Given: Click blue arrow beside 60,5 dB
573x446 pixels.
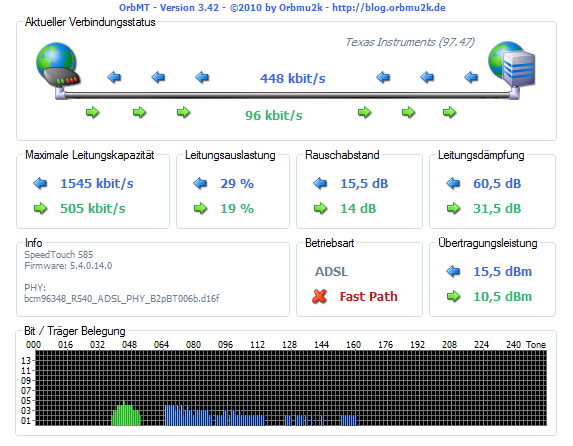Looking at the screenshot, I should [453, 183].
